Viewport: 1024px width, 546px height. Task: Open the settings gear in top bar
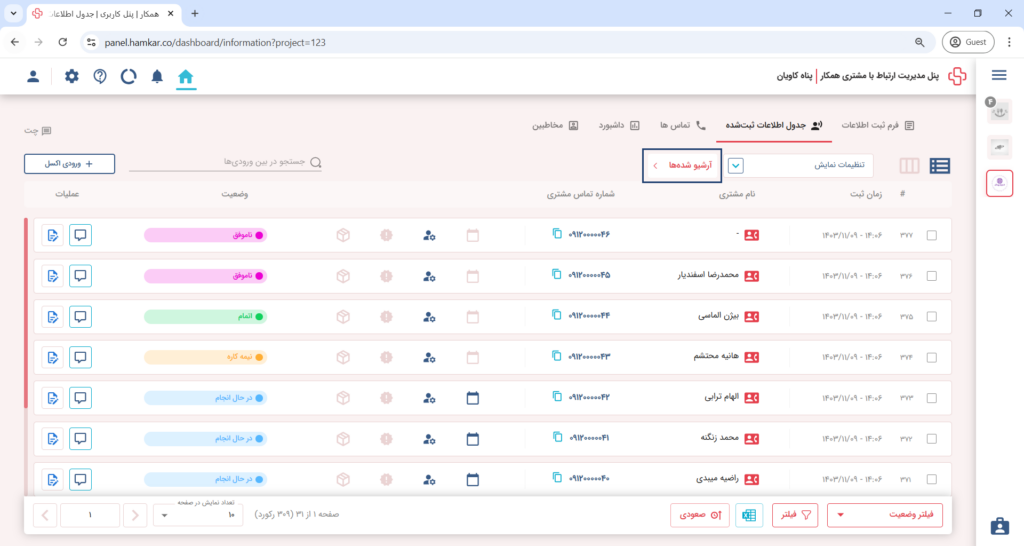(71, 76)
